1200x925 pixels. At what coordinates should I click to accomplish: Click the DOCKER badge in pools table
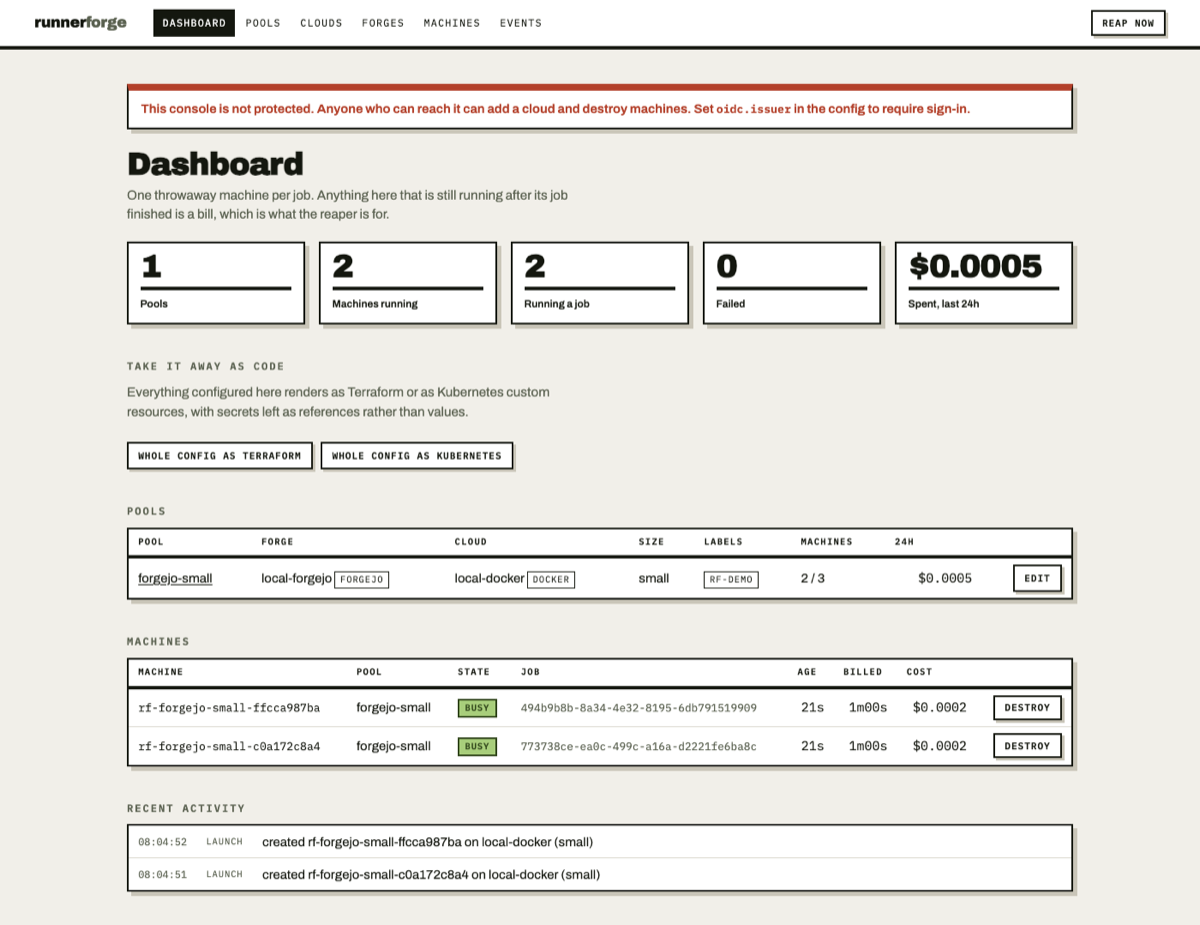pyautogui.click(x=550, y=579)
